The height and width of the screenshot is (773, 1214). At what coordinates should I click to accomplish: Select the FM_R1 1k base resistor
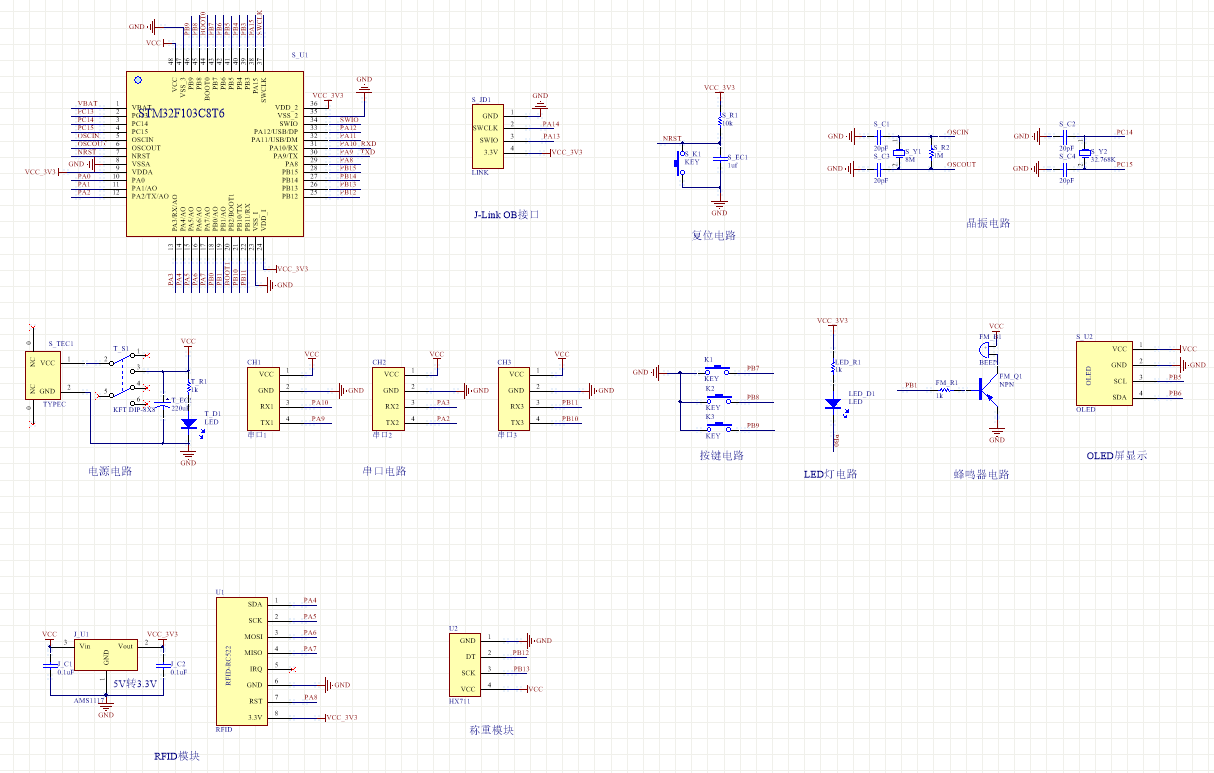[944, 390]
